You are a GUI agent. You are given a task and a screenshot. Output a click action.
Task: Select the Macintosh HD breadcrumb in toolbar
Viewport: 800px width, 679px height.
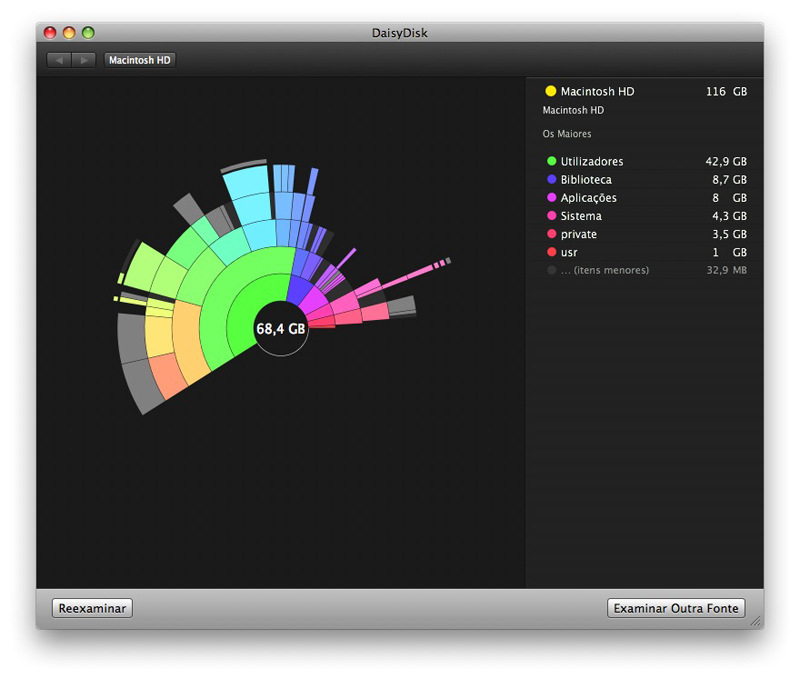pyautogui.click(x=140, y=60)
